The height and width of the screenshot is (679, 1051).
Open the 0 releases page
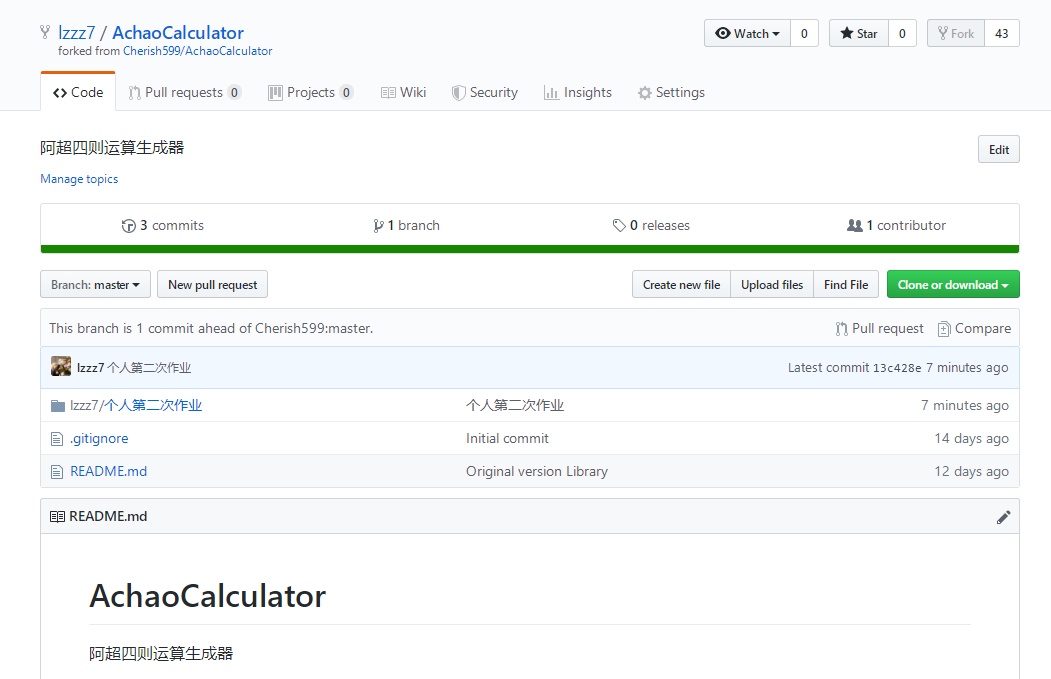651,225
